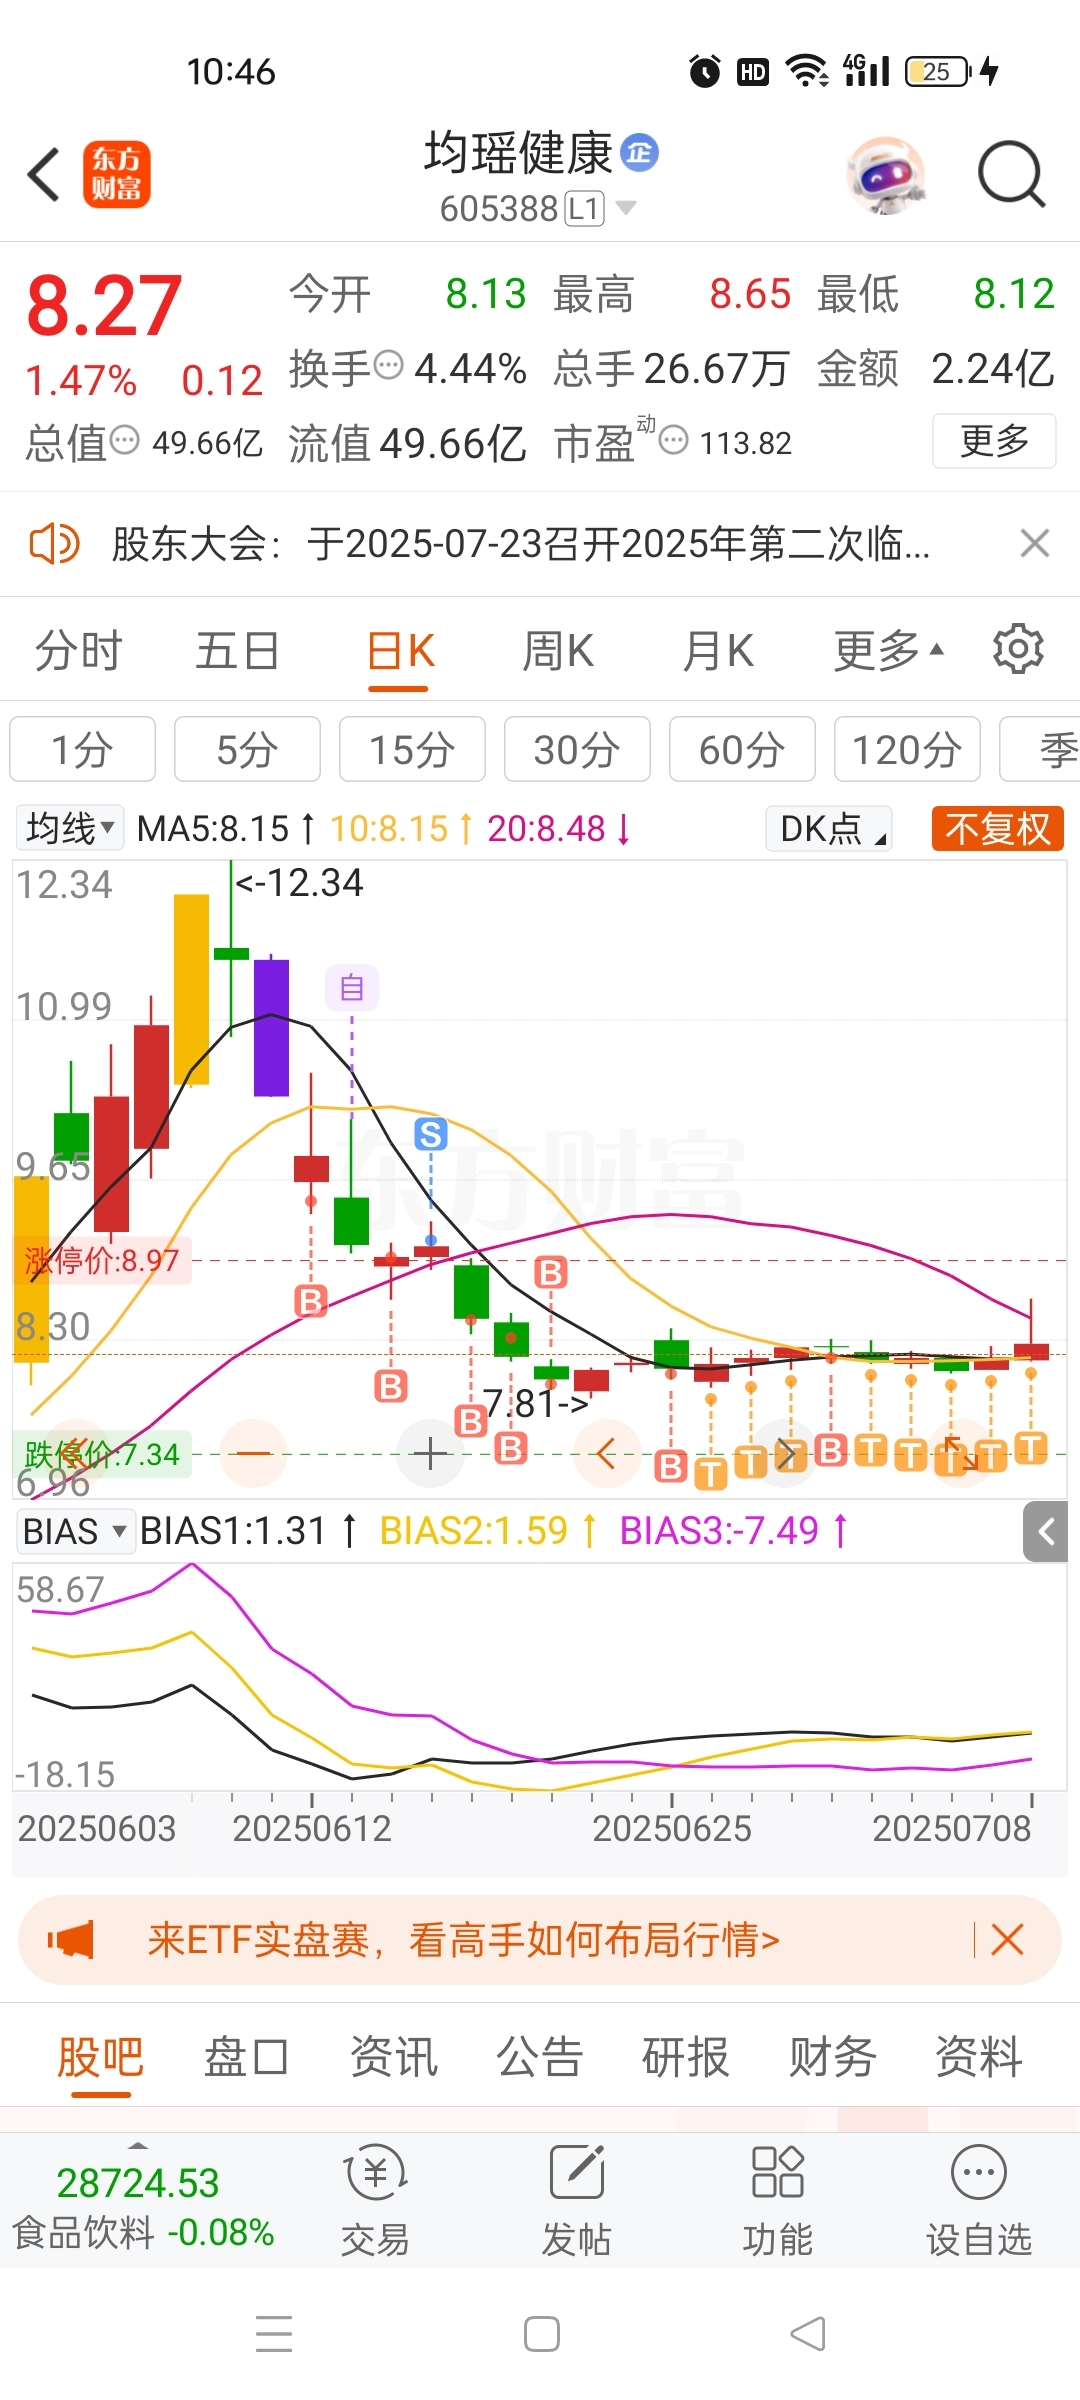Open the DK点 dropdown
The height and width of the screenshot is (2400, 1080).
[829, 828]
